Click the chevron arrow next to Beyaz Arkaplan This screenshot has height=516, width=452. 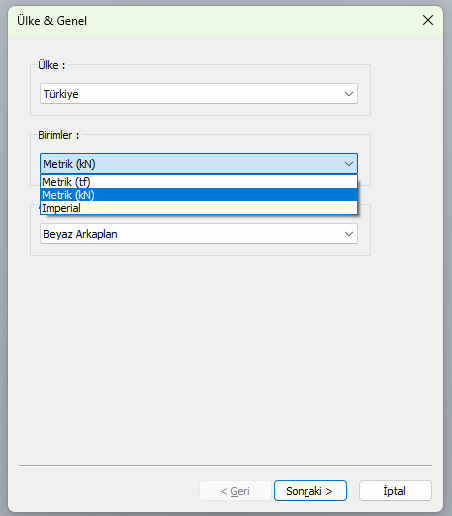point(349,234)
